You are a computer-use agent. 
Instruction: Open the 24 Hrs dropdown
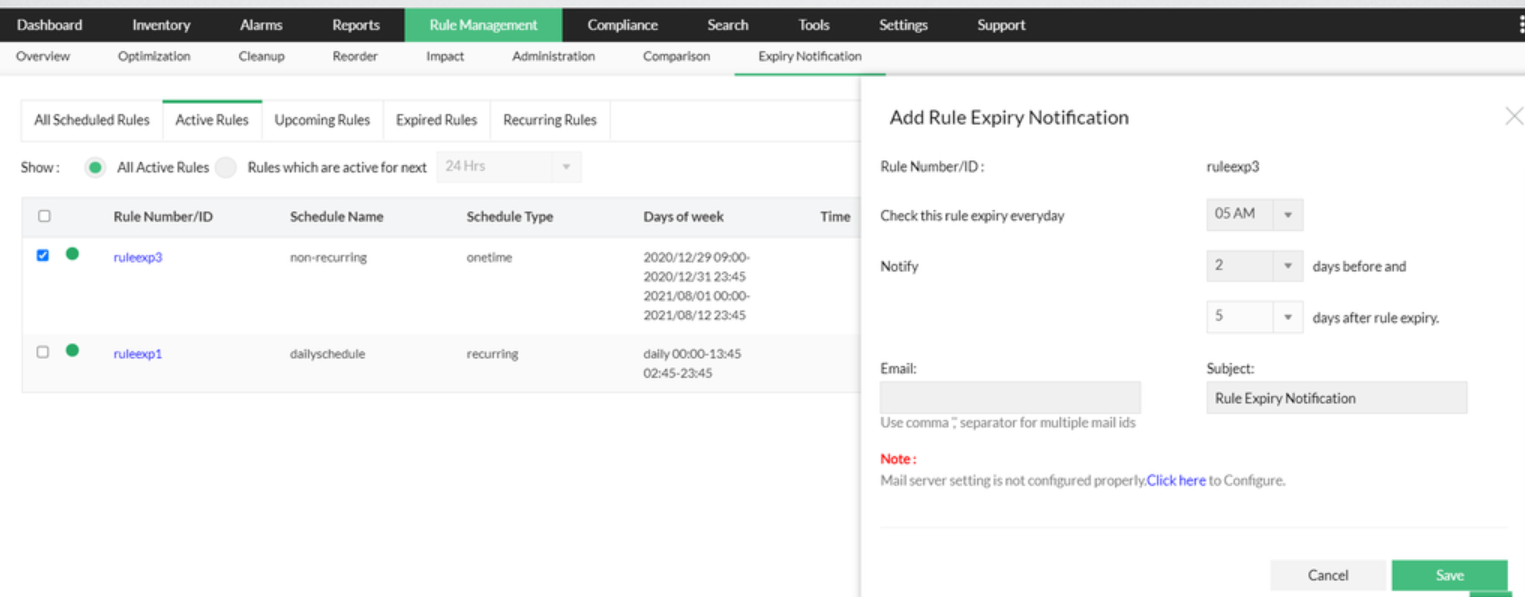508,167
